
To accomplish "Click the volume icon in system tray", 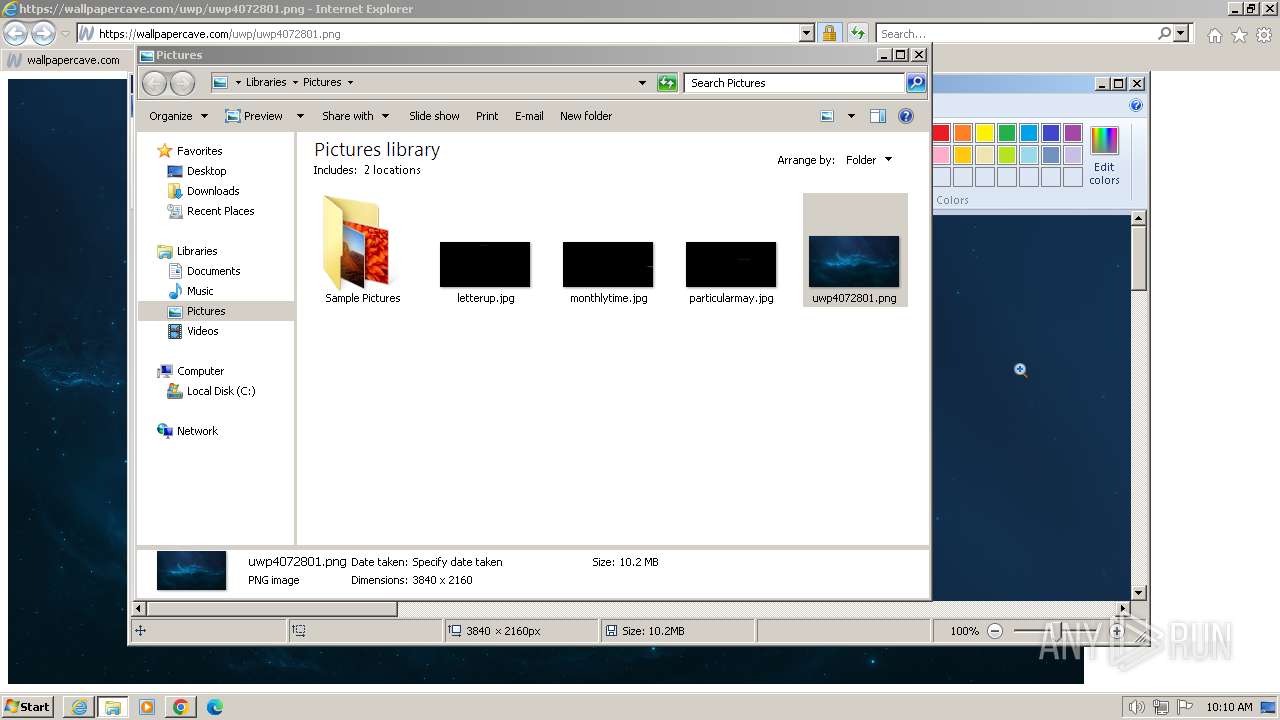I will [x=1137, y=707].
